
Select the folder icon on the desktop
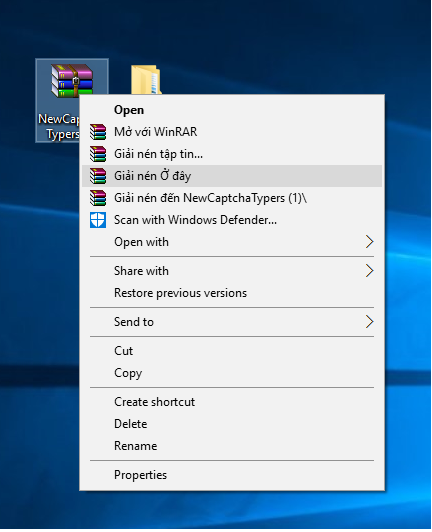[x=146, y=80]
